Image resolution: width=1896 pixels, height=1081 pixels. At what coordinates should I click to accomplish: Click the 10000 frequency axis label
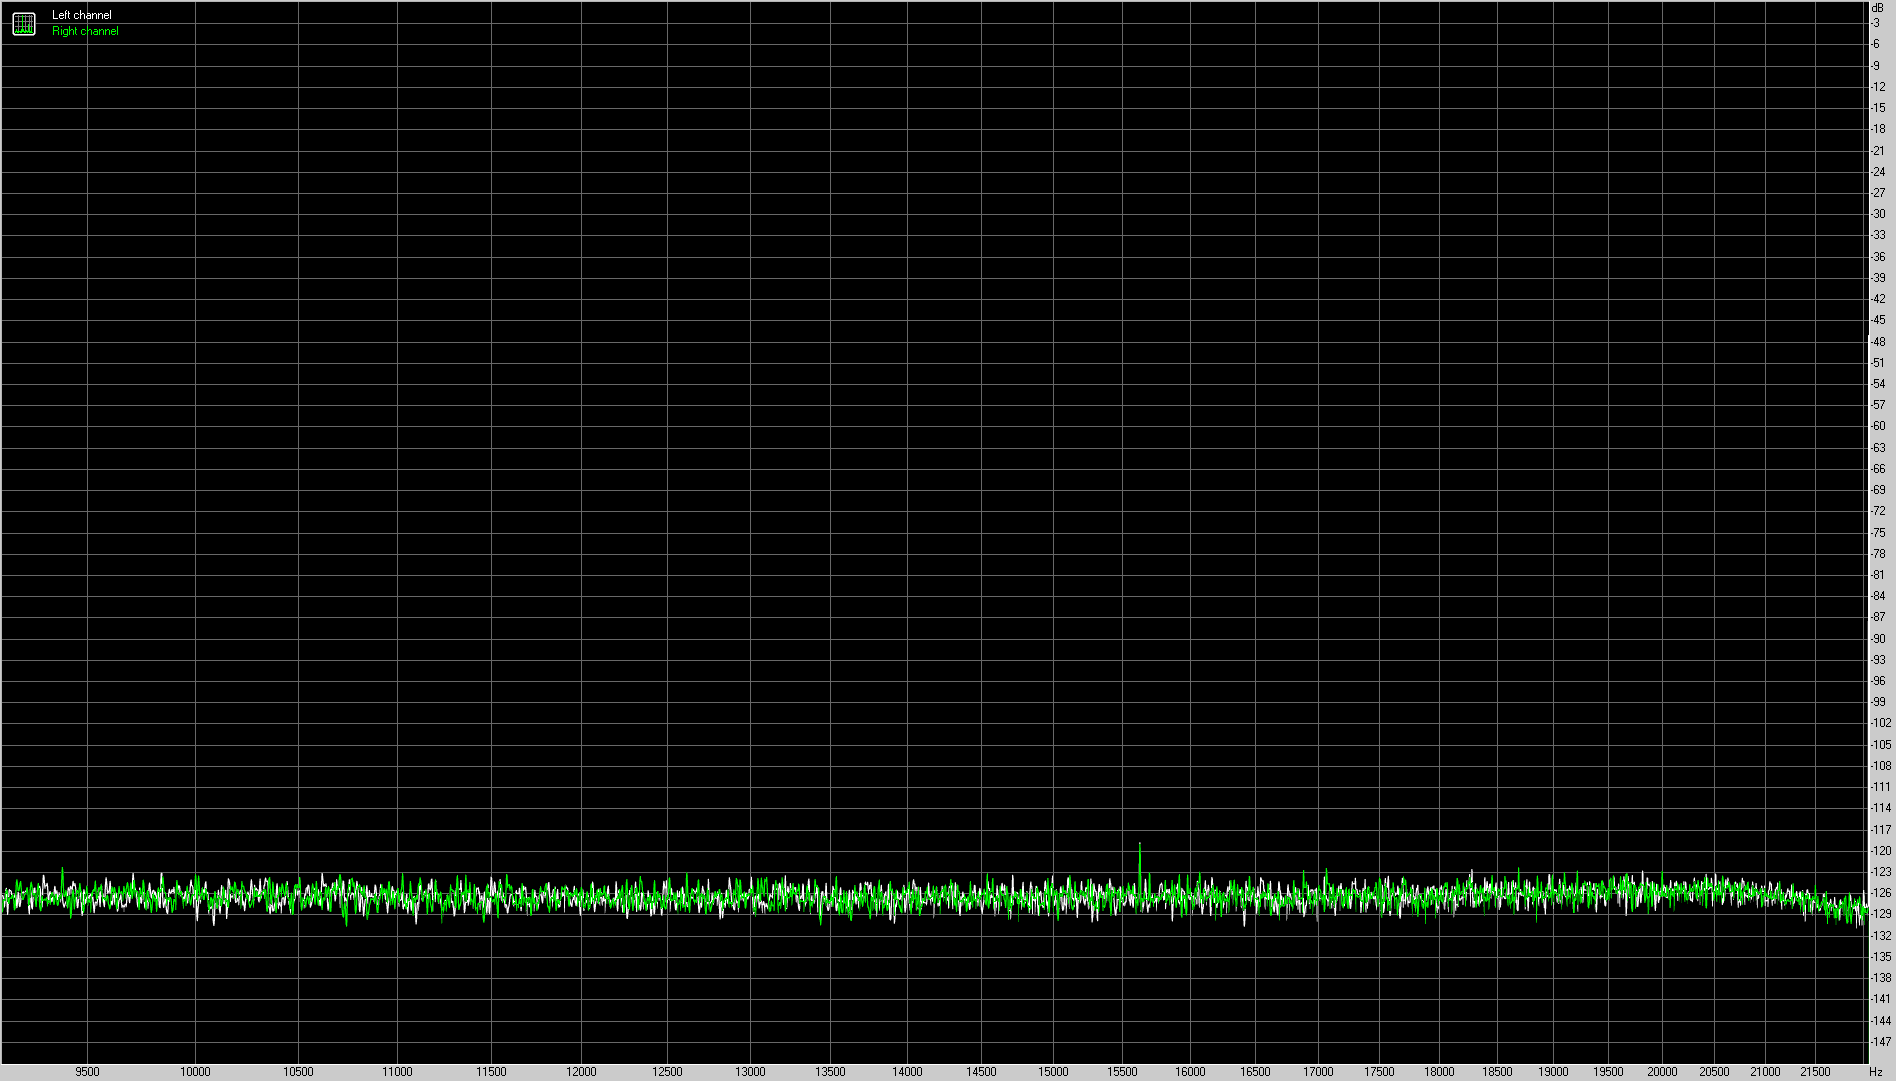click(195, 1072)
